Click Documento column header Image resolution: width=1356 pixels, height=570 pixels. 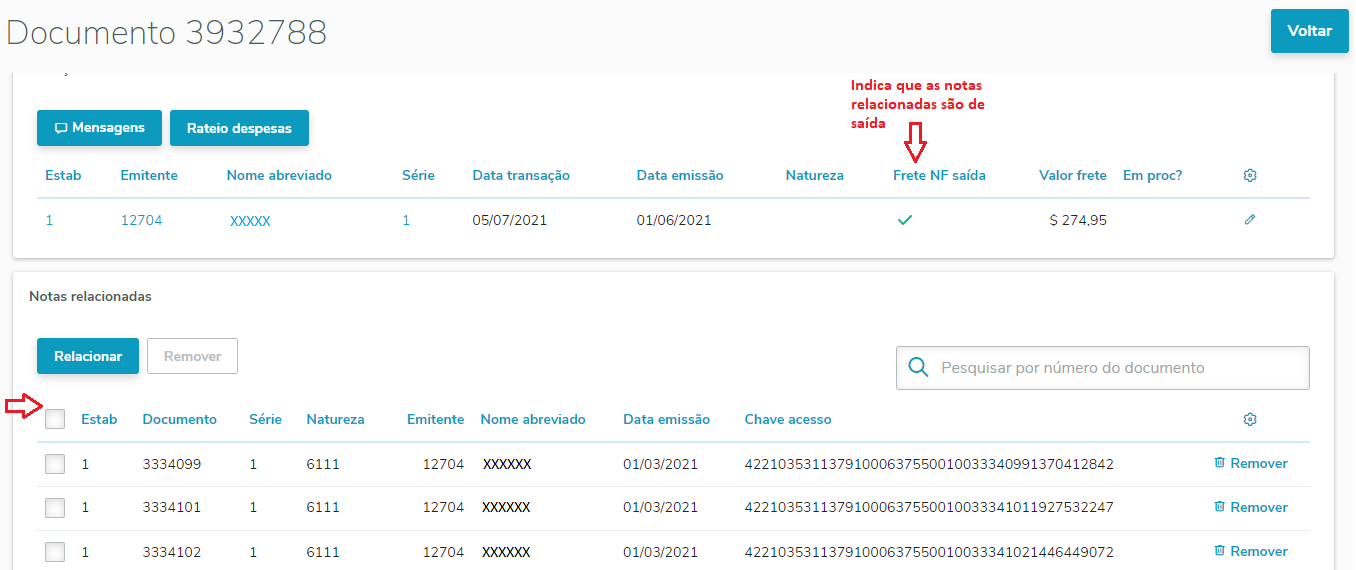[180, 419]
